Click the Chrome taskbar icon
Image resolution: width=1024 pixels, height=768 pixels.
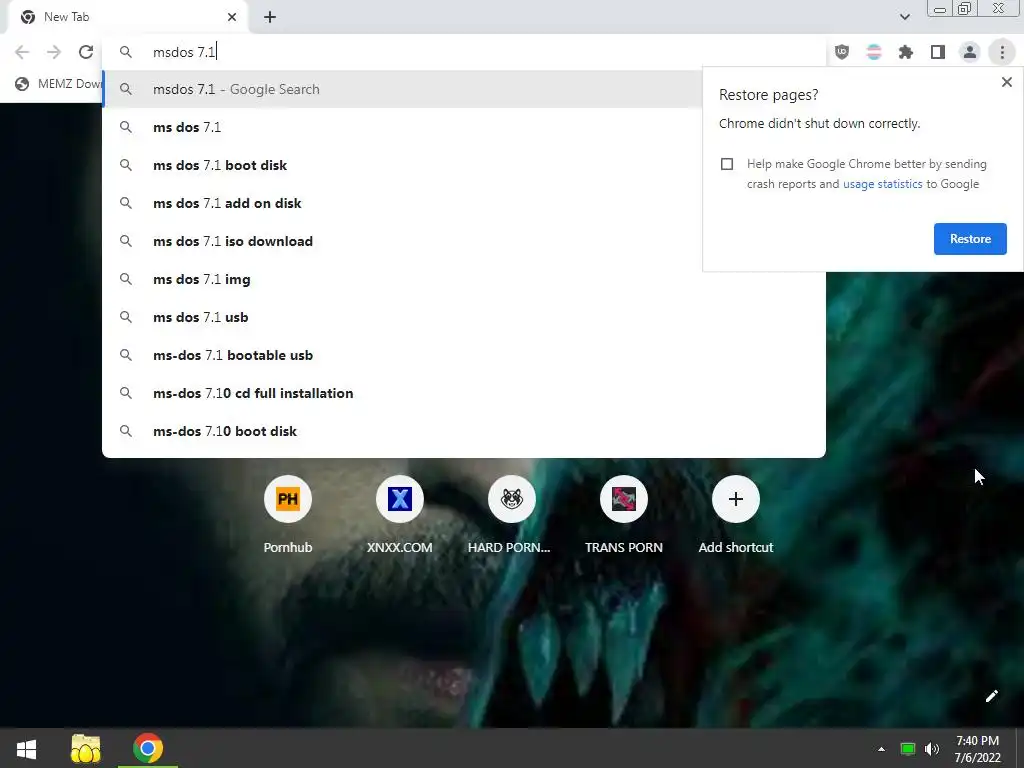pos(148,748)
